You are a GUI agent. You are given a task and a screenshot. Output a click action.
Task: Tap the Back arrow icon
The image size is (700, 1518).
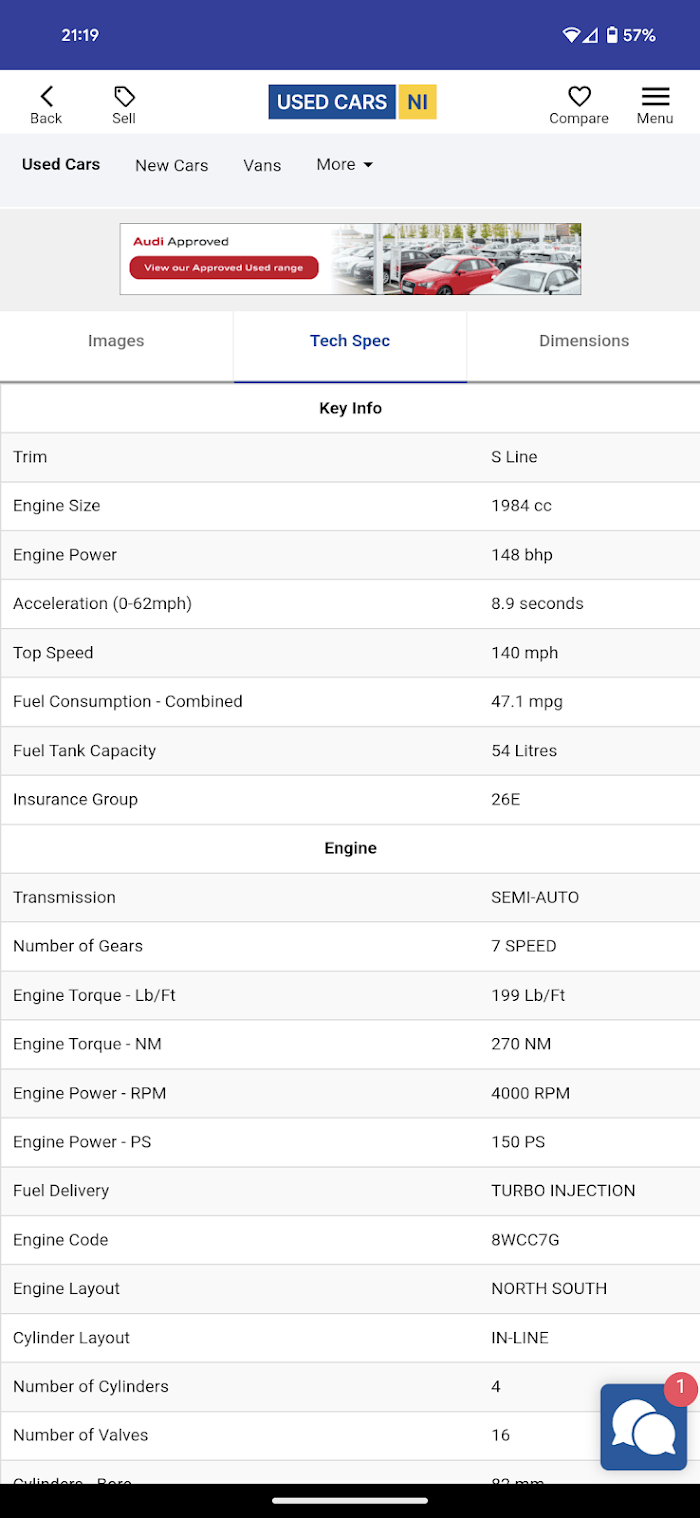[x=46, y=97]
